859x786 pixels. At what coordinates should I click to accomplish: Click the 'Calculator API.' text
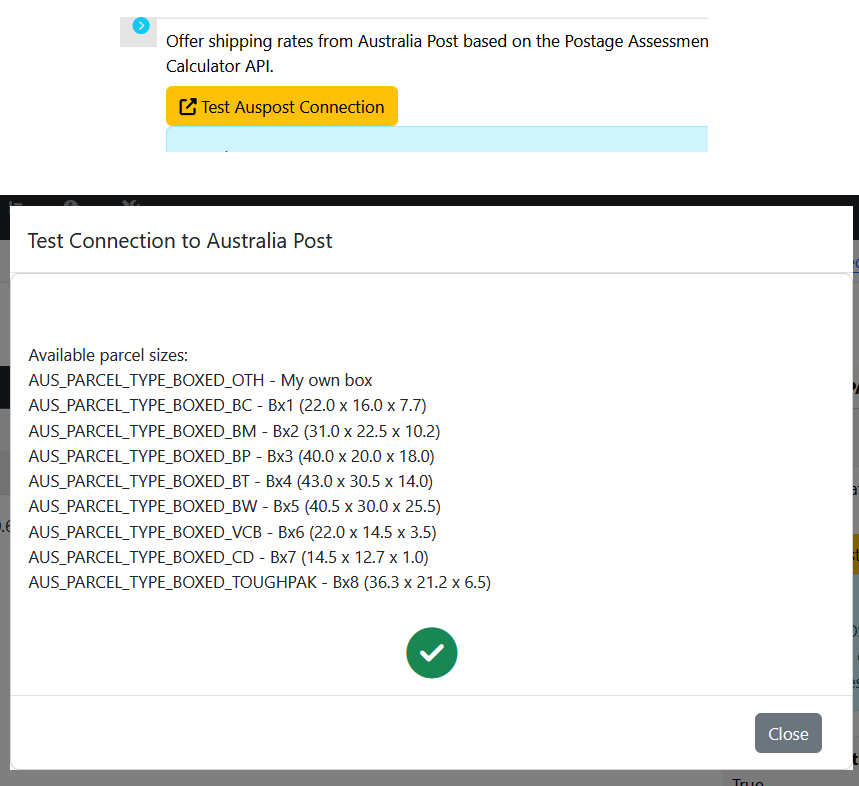pyautogui.click(x=220, y=66)
